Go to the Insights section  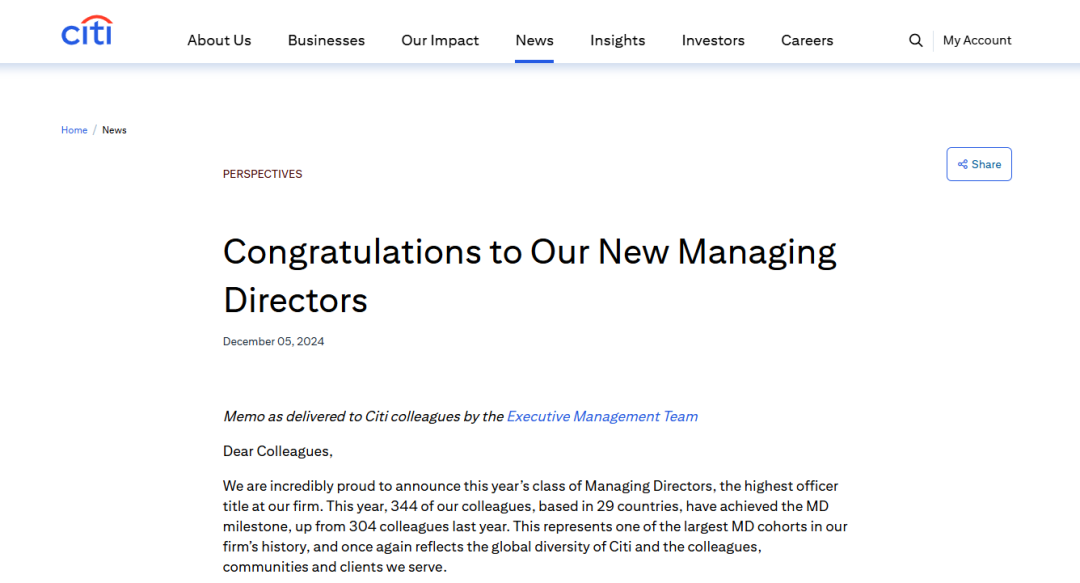(617, 41)
